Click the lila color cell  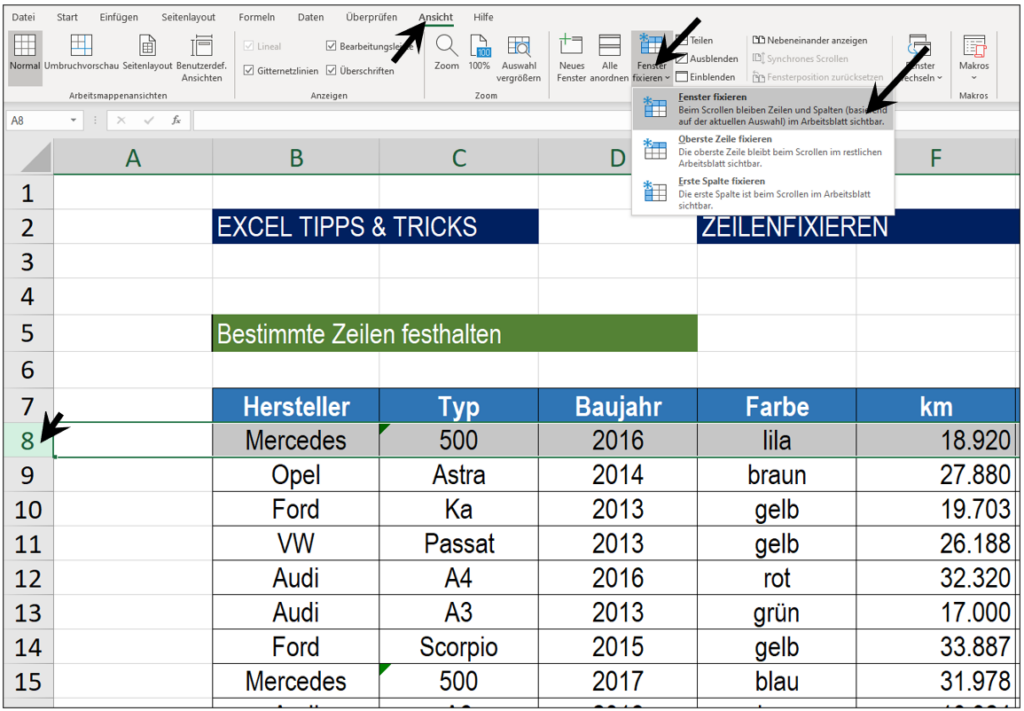(777, 441)
